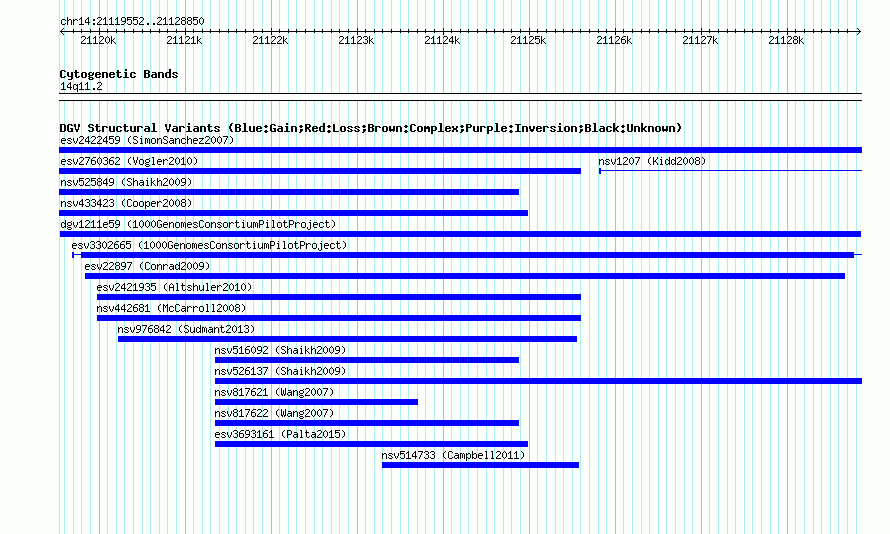Click the DGV Structural Variants track title

tap(371, 128)
